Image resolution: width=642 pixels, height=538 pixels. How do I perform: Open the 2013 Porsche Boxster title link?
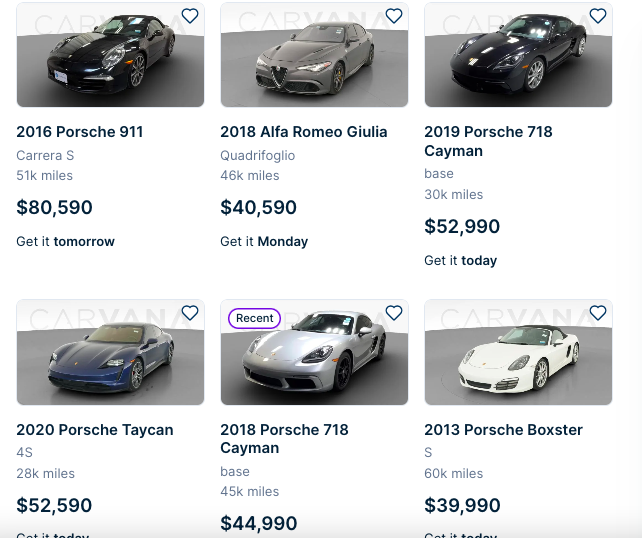(503, 430)
